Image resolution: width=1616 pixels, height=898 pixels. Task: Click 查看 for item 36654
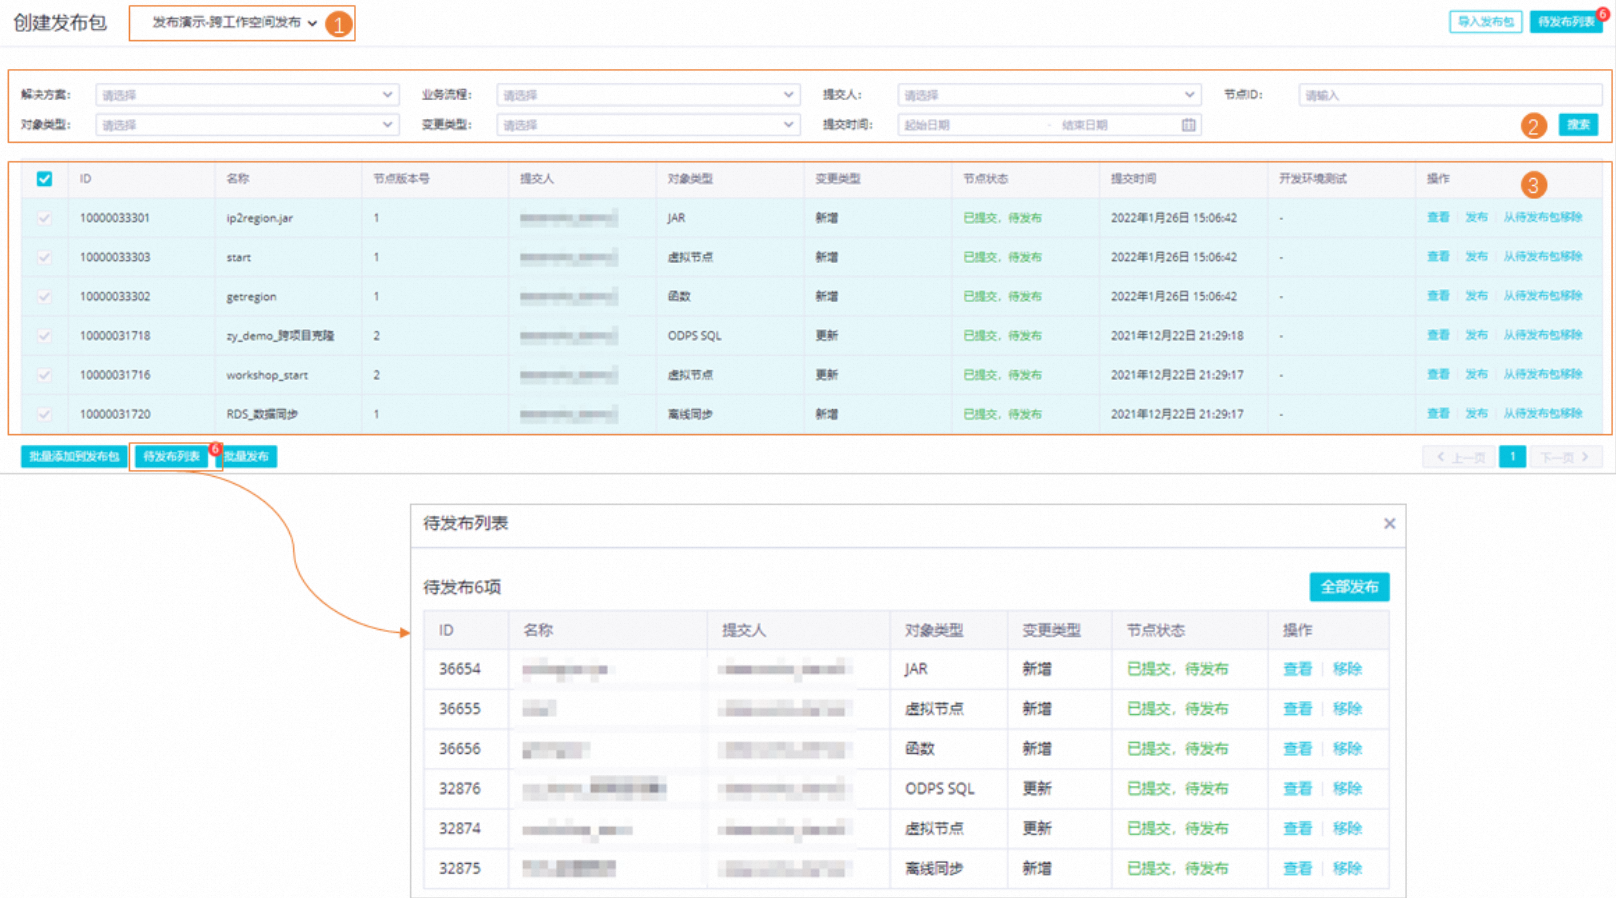[1297, 669]
